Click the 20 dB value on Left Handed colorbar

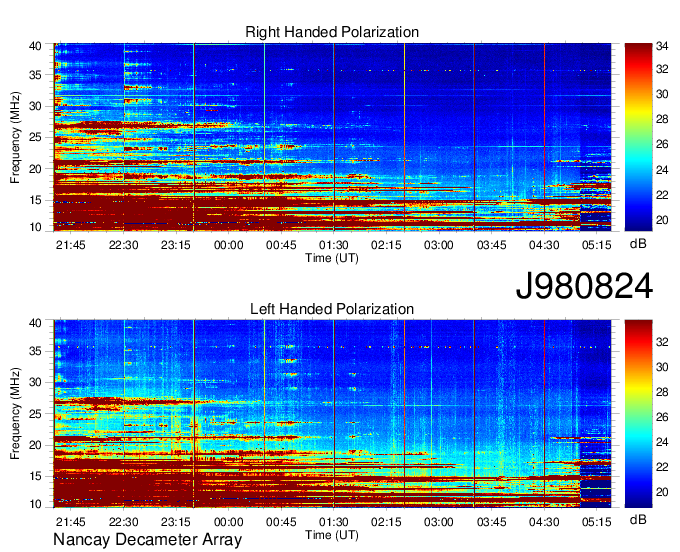pos(662,492)
